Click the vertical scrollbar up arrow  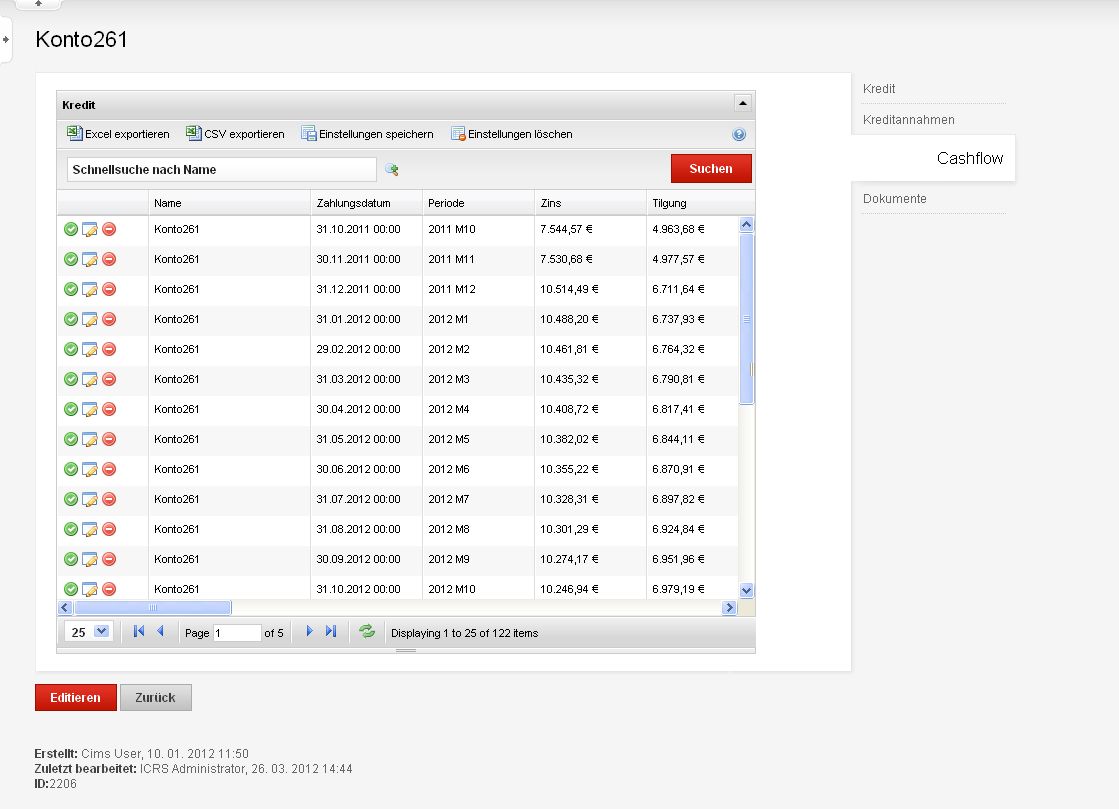pyautogui.click(x=746, y=225)
